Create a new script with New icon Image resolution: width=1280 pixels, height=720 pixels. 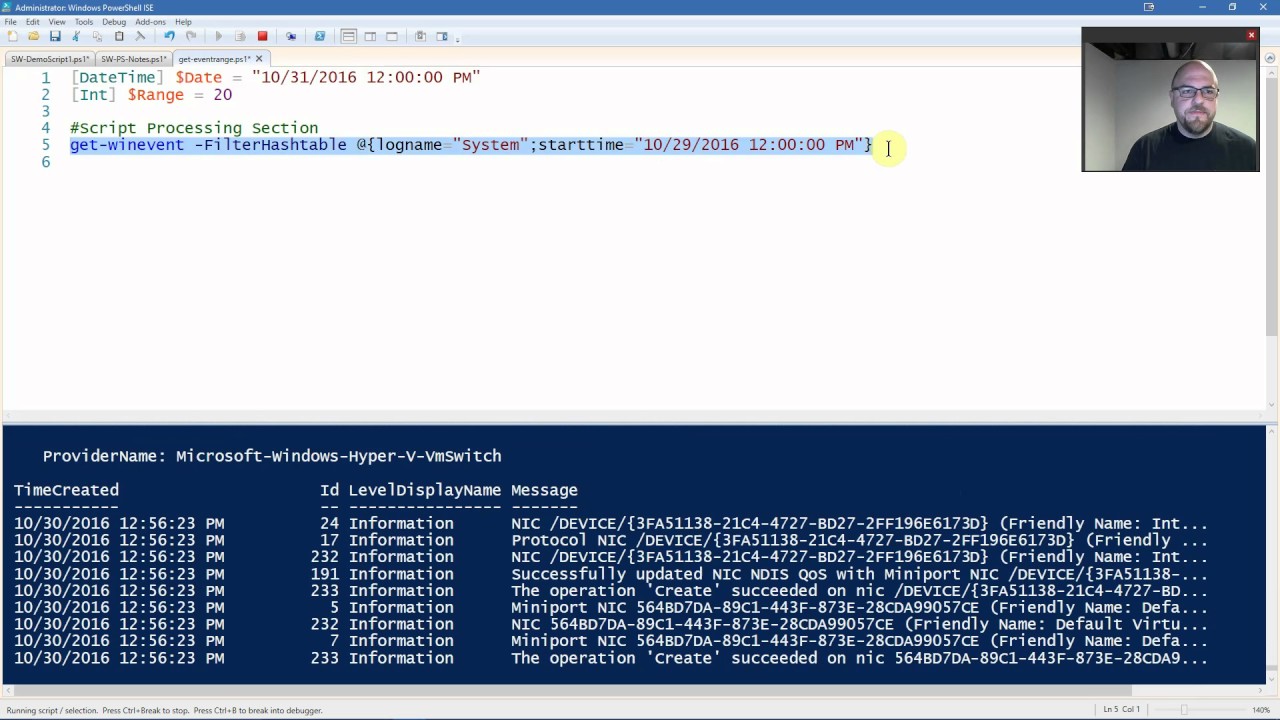12,36
